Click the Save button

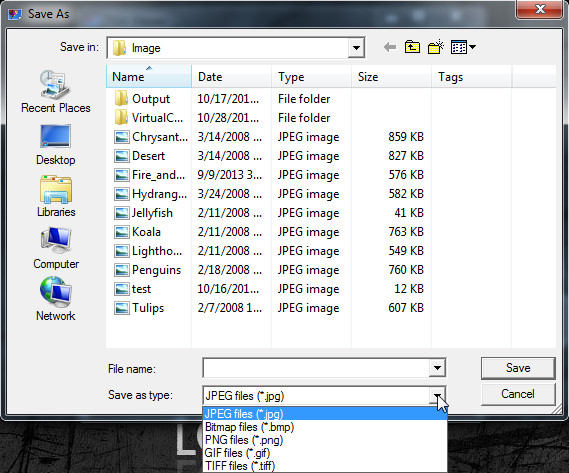(x=518, y=368)
